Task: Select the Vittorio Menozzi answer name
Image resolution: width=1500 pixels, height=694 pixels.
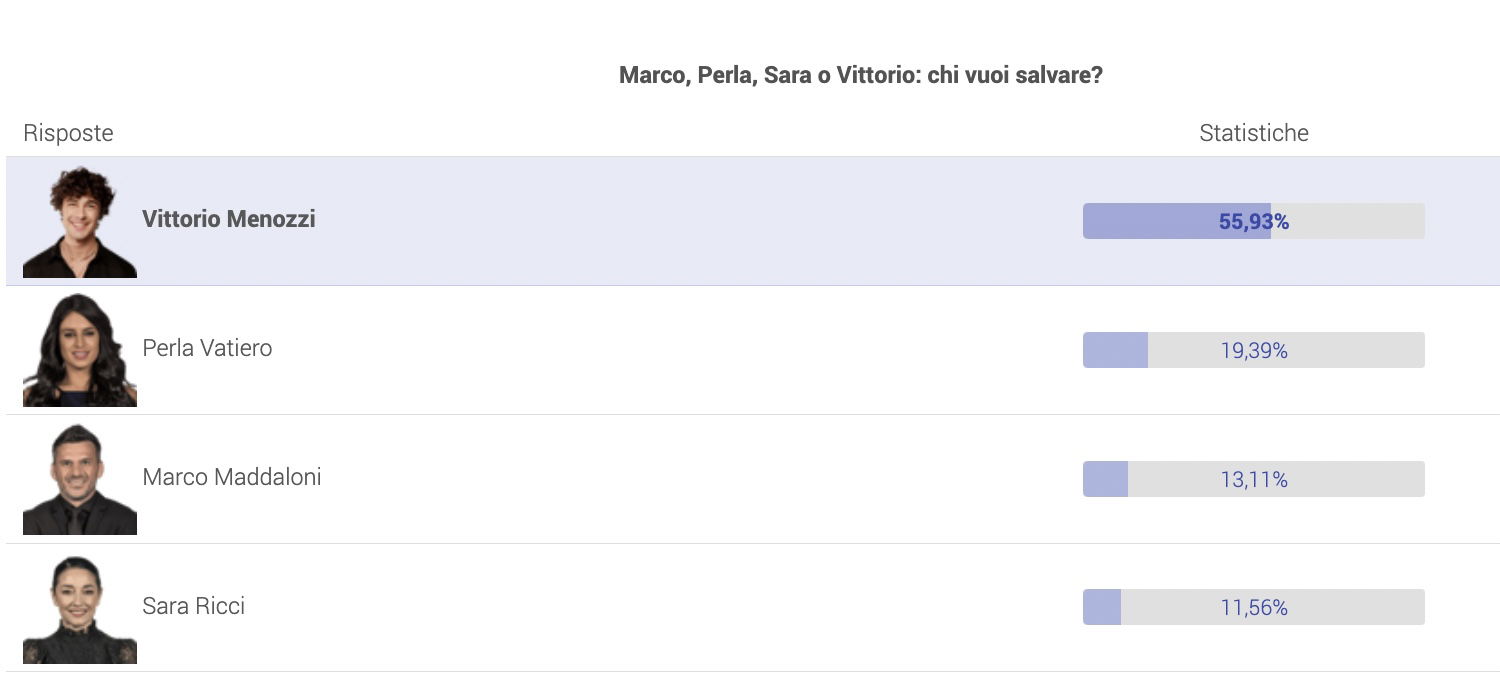Action: tap(229, 219)
